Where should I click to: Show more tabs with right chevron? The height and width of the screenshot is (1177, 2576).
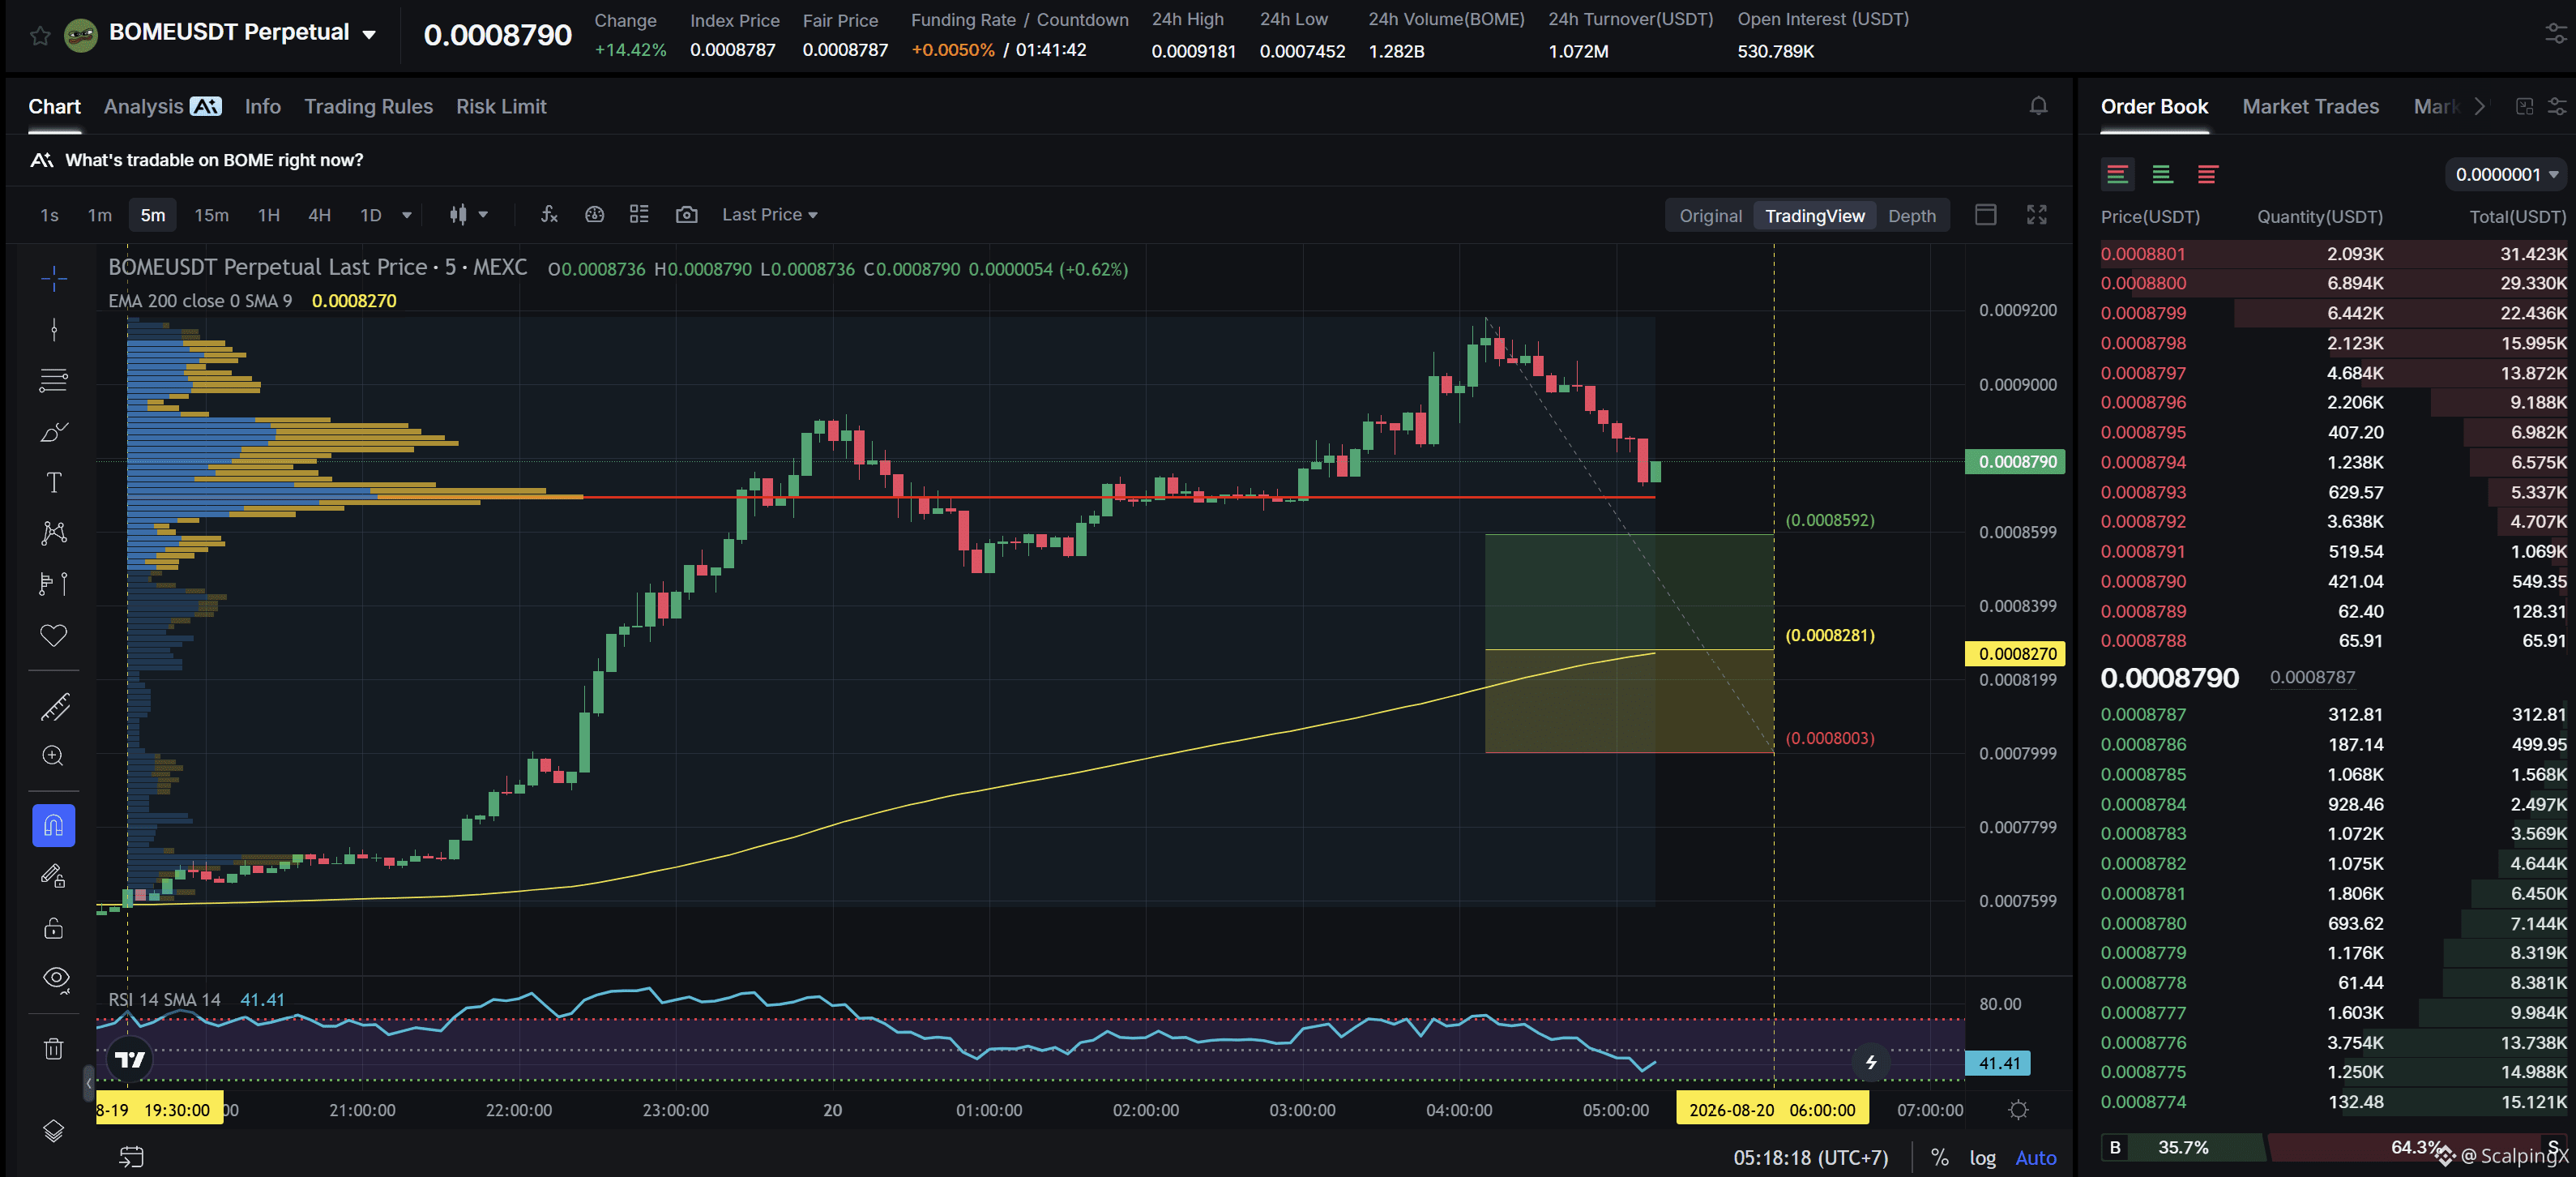point(2479,106)
